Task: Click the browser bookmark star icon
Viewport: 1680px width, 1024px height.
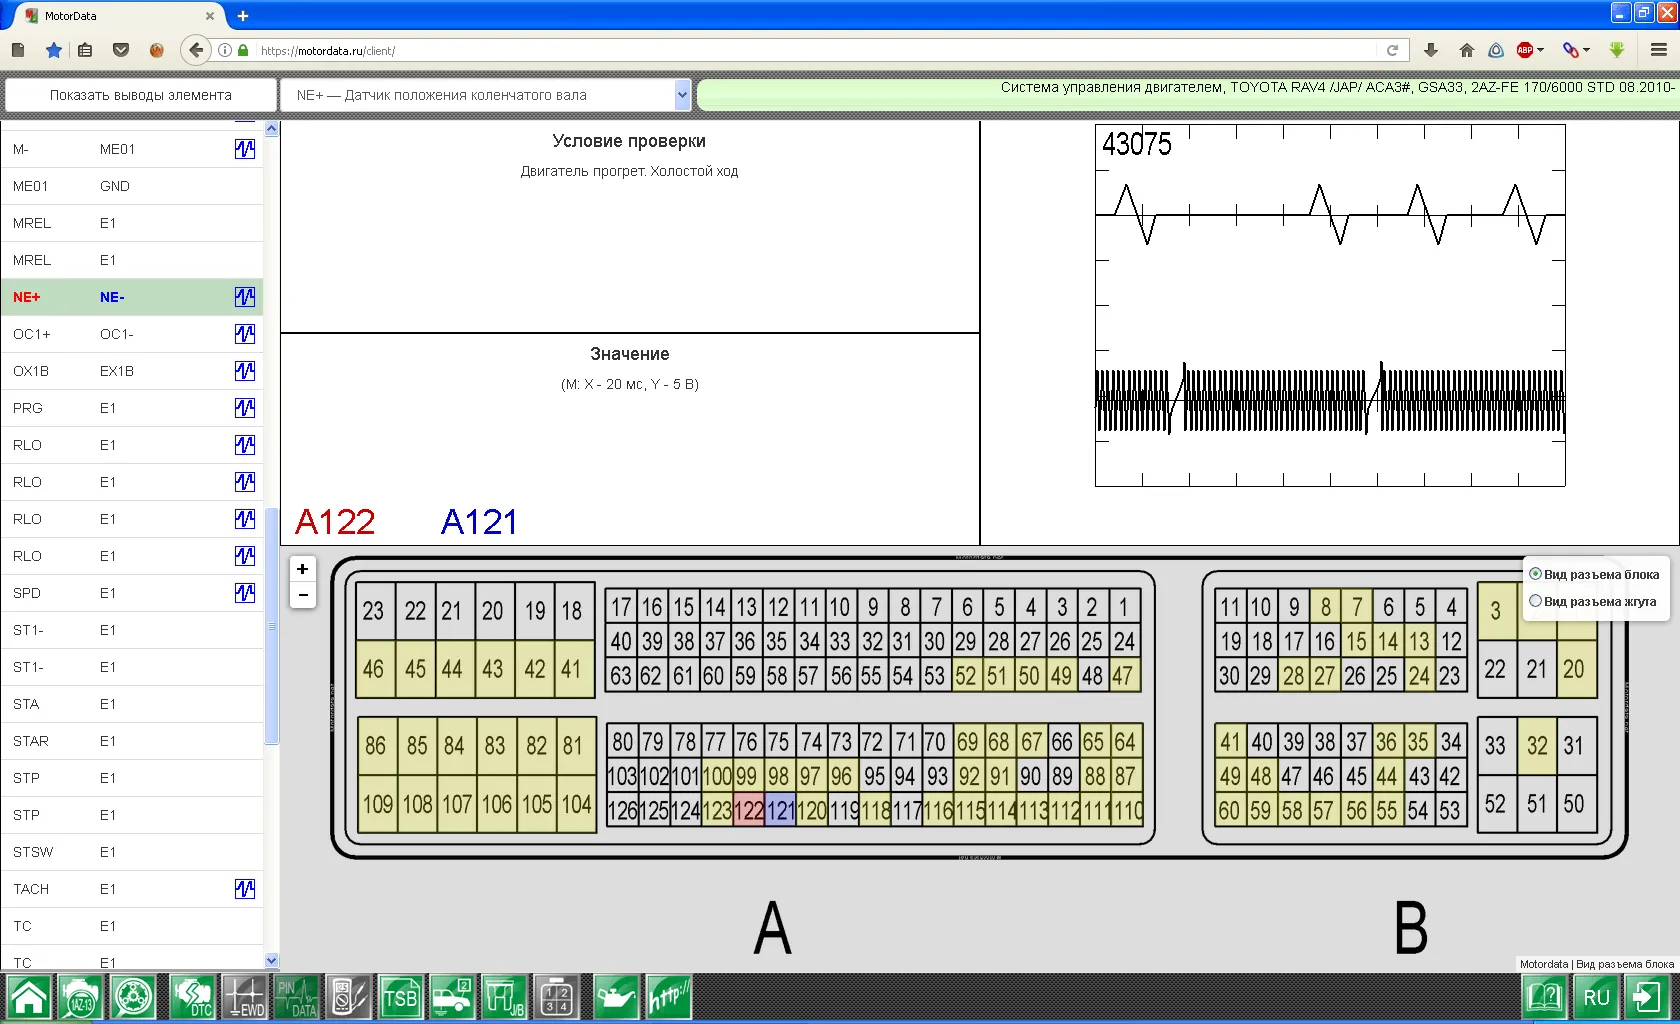Action: pyautogui.click(x=54, y=50)
